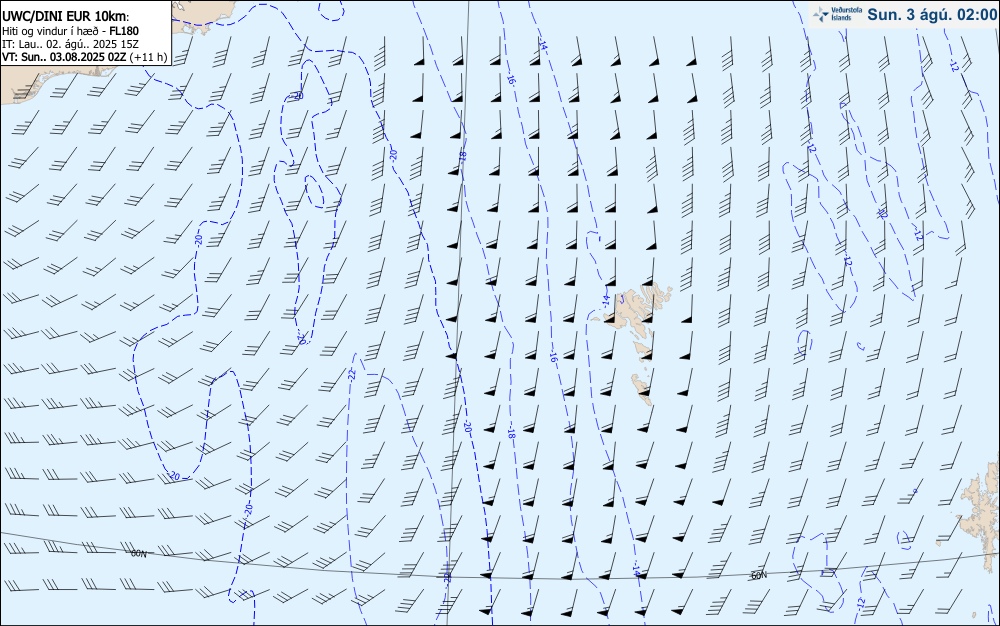Click the "IT: Lau.. 02. ágú.. 2025 15Z" line
Image resolution: width=1000 pixels, height=626 pixels.
pos(70,44)
